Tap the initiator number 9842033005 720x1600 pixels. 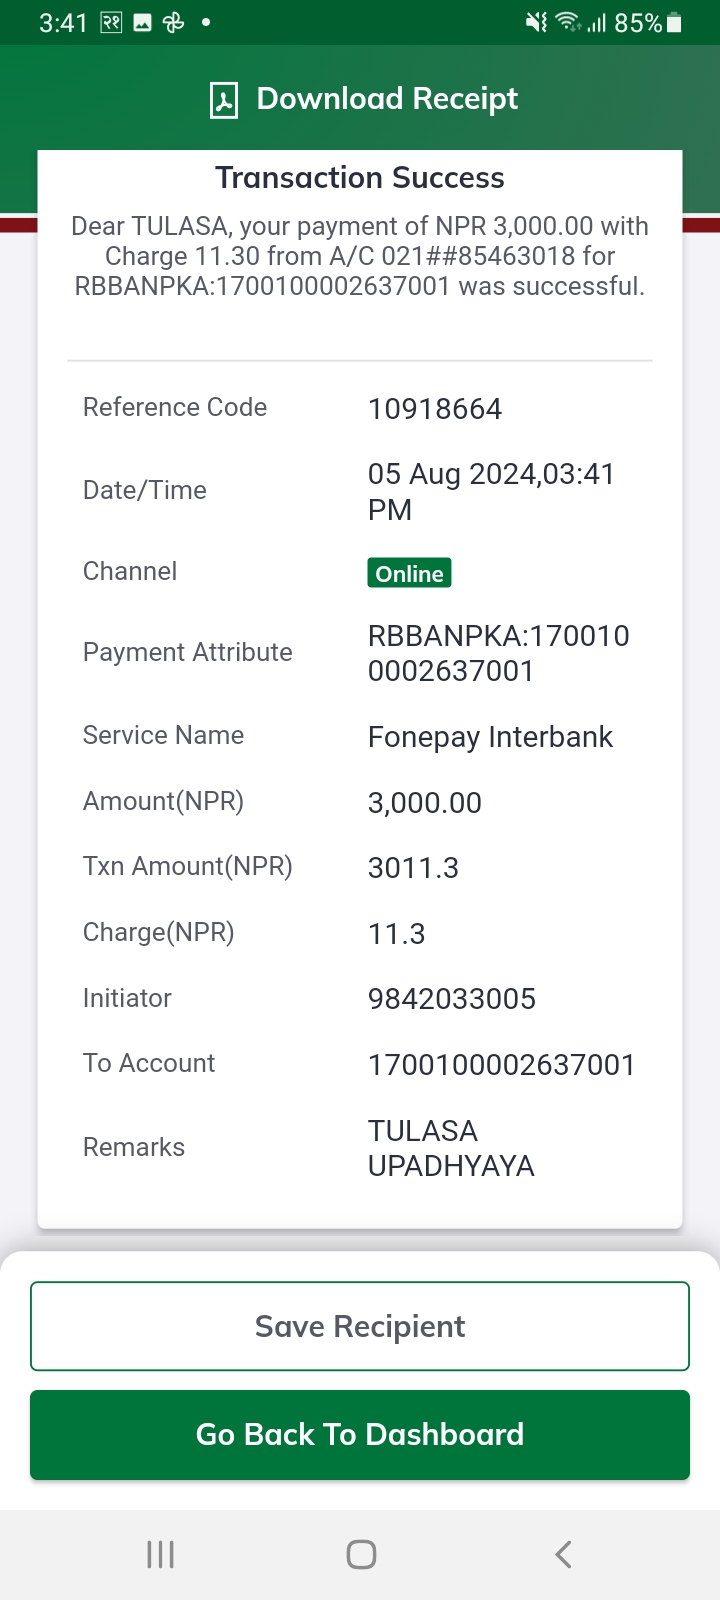(452, 999)
